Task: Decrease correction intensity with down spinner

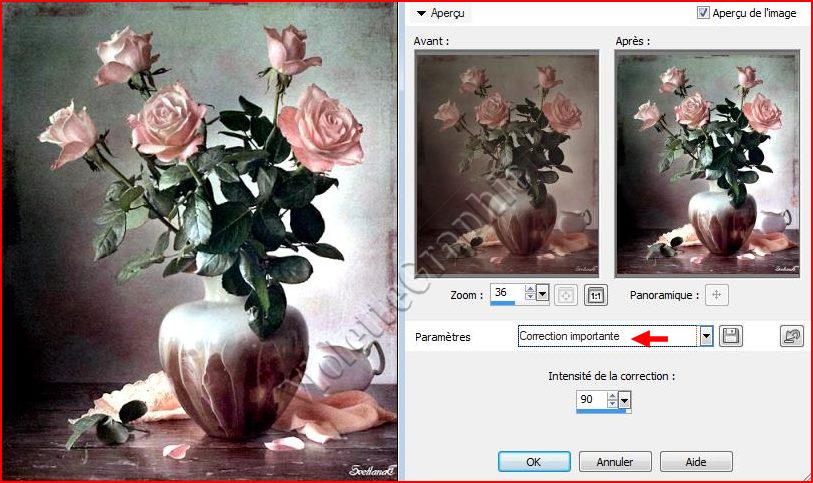Action: pos(612,404)
